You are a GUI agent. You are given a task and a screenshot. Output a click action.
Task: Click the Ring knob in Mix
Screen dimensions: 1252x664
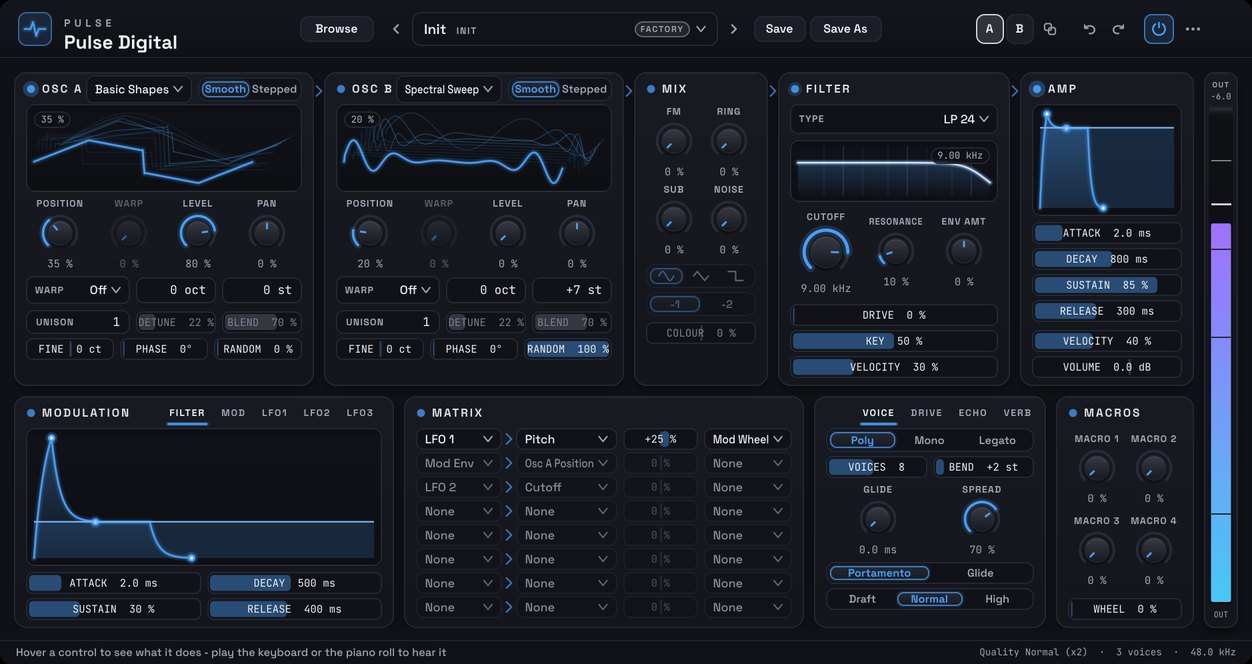tap(729, 140)
